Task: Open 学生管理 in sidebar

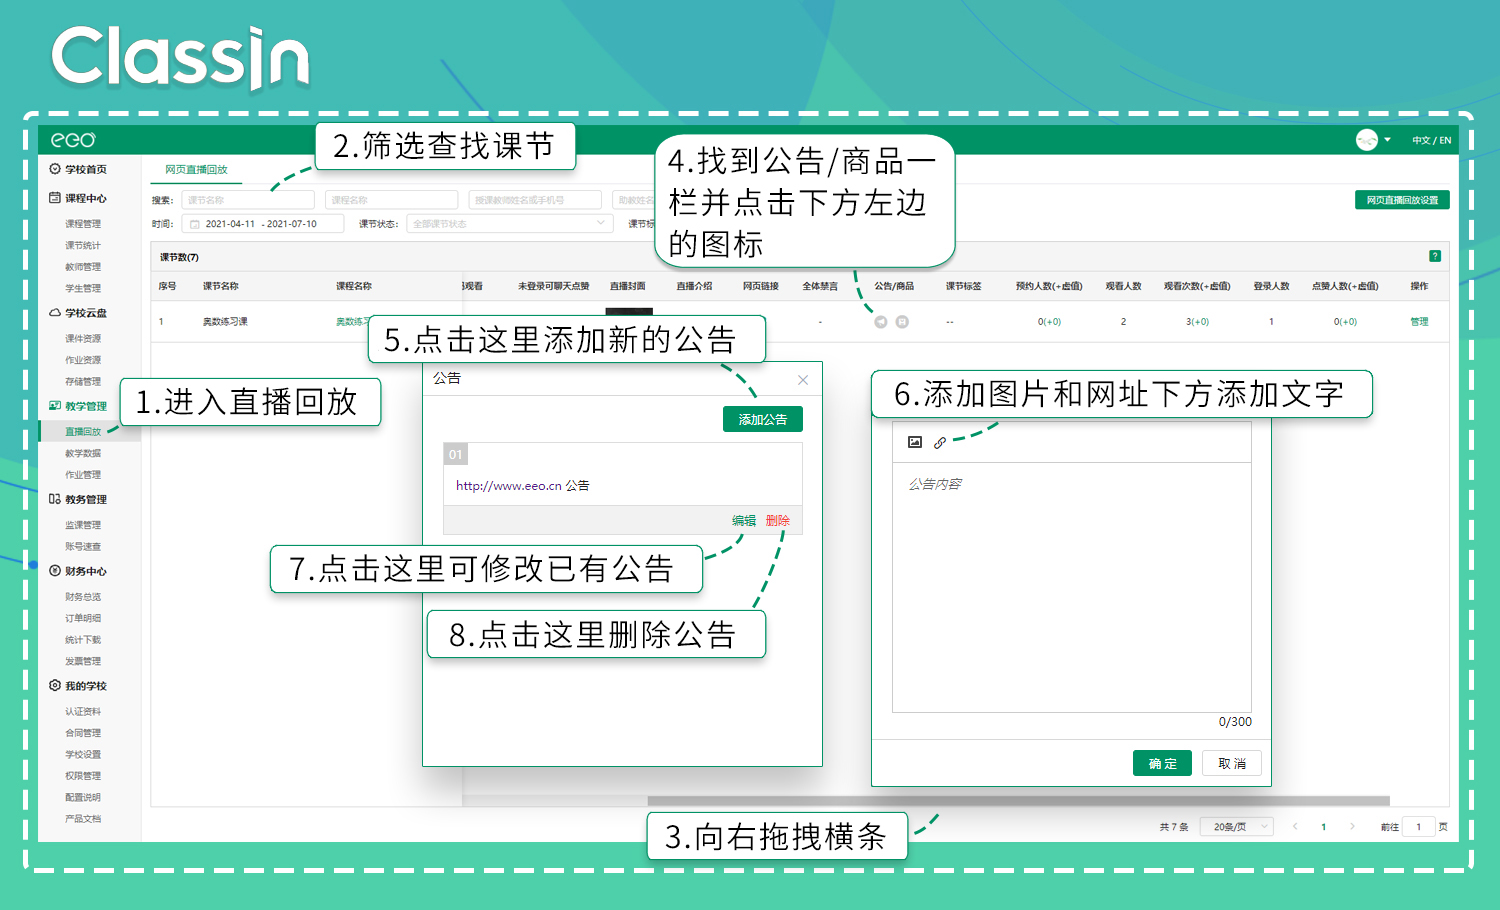Action: [83, 288]
